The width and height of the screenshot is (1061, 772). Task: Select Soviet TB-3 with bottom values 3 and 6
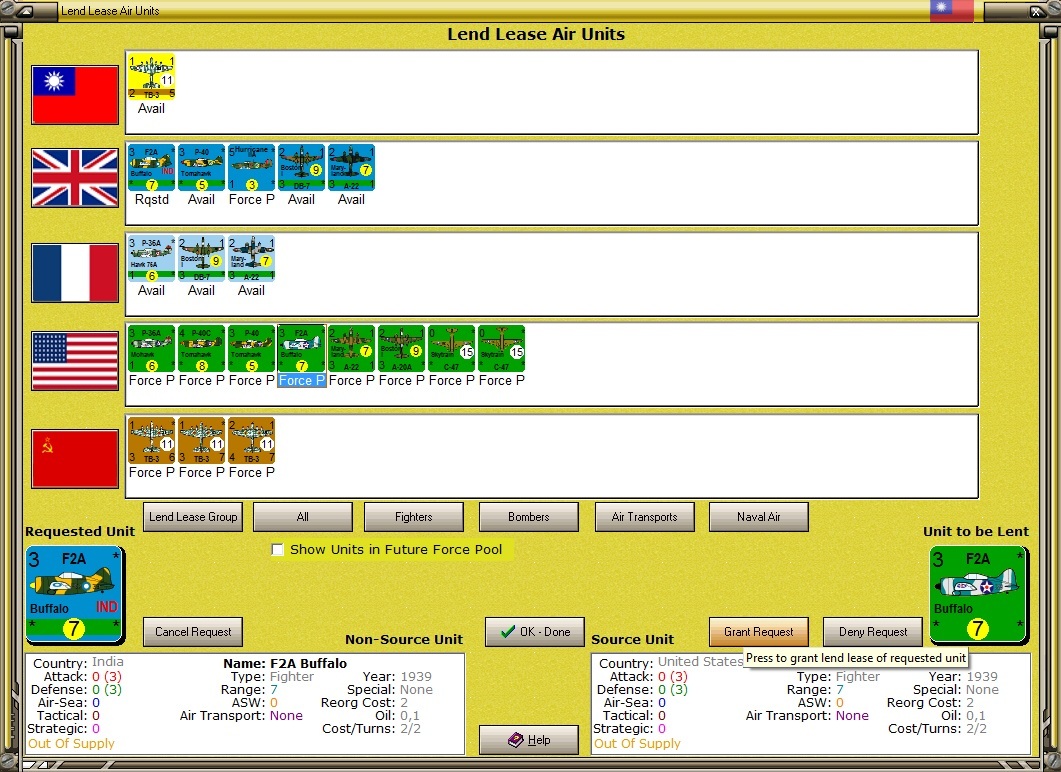pos(152,440)
